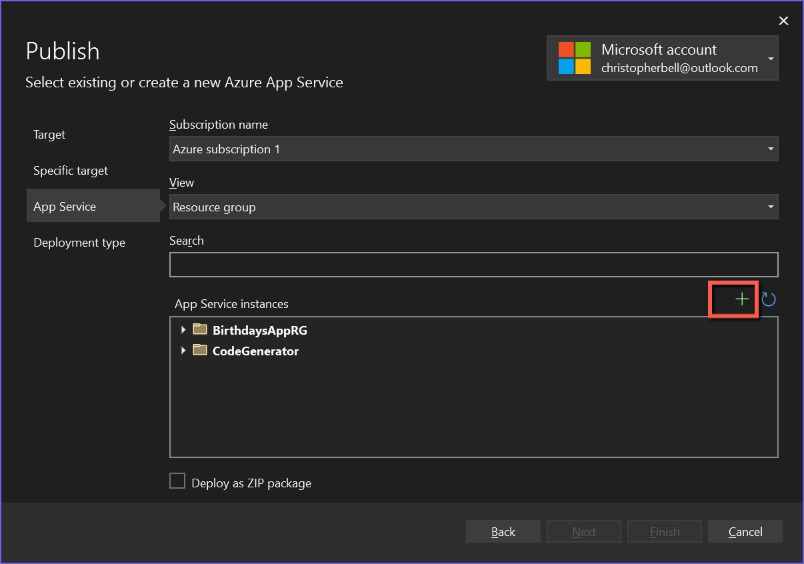Go to the Specific target step
Viewport: 804px width, 564px height.
pos(71,171)
